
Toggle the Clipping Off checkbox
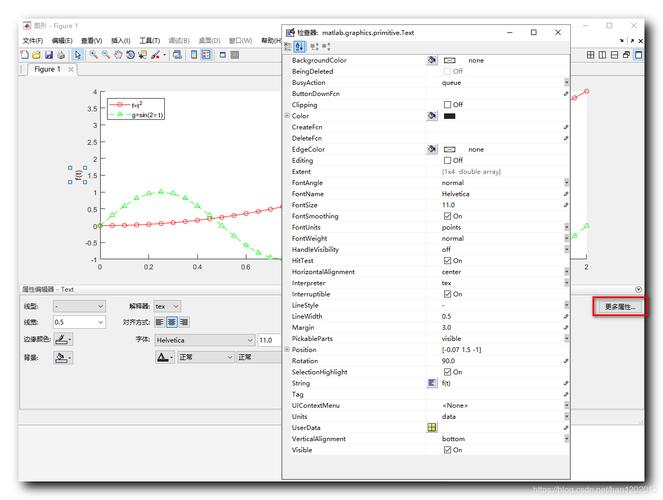[x=447, y=104]
